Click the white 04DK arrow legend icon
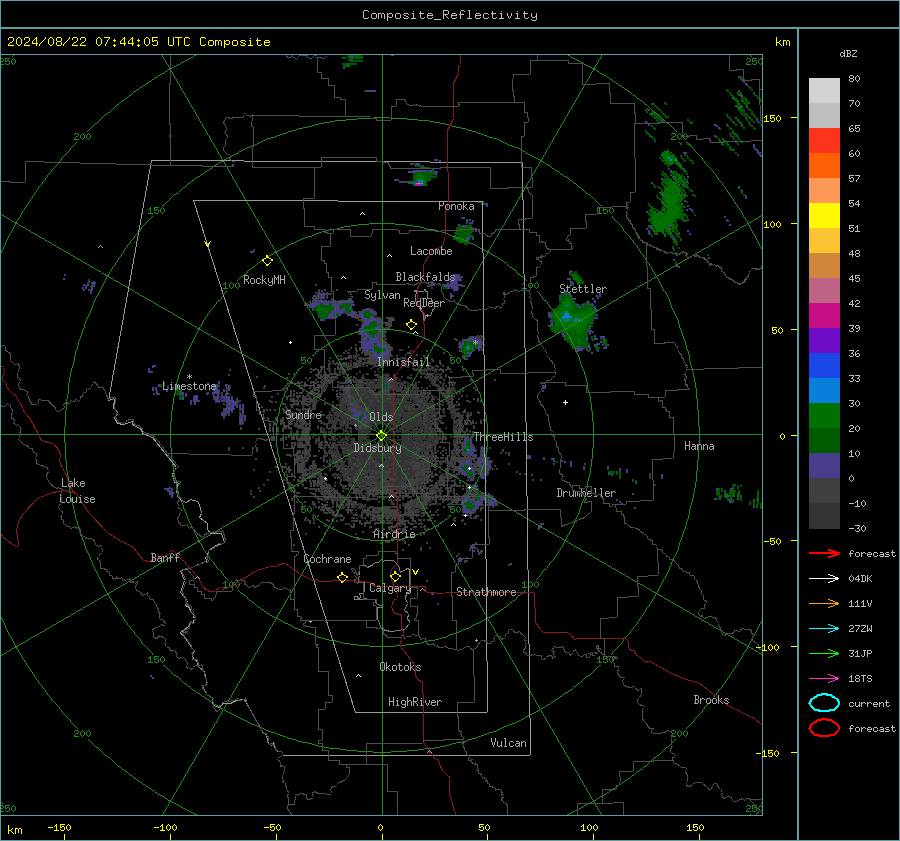This screenshot has width=900, height=841. click(824, 578)
